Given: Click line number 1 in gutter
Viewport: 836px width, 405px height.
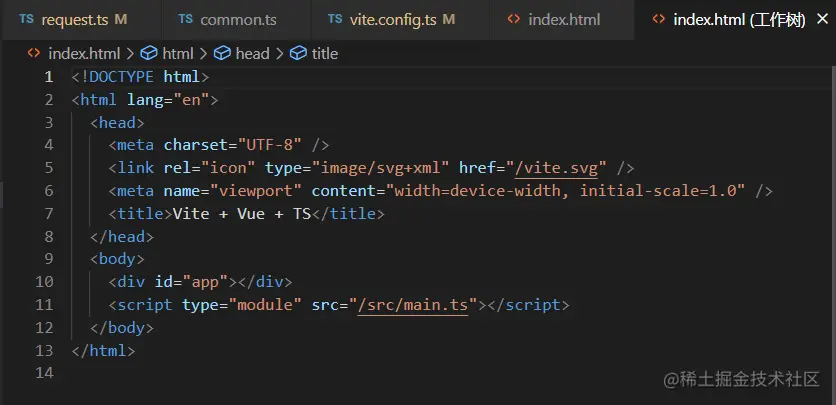Looking at the screenshot, I should 49,77.
